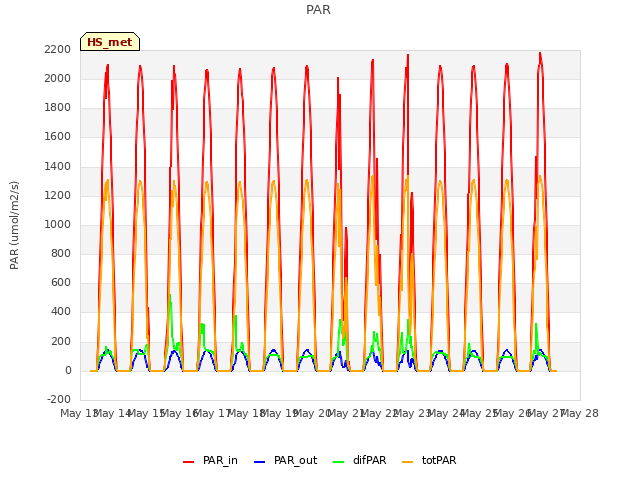
Task: Select the totPAR legend label
Action: (x=439, y=460)
